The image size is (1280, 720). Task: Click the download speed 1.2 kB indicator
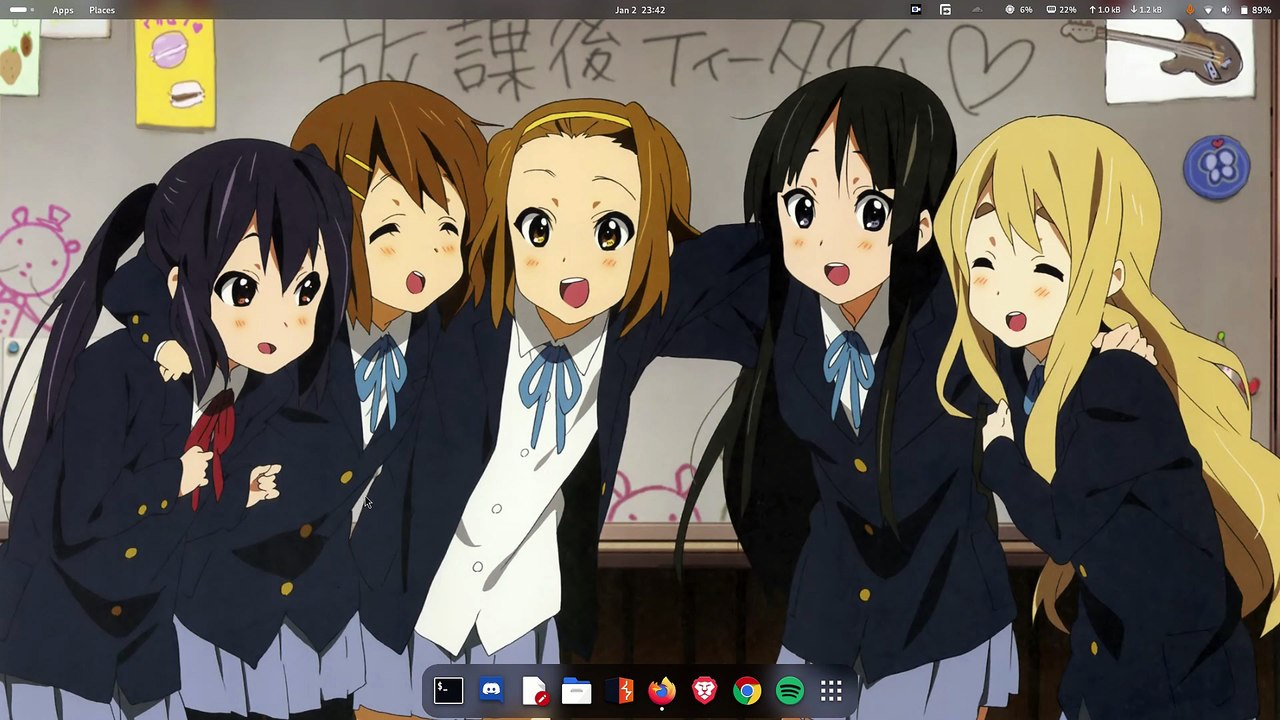(x=1147, y=10)
